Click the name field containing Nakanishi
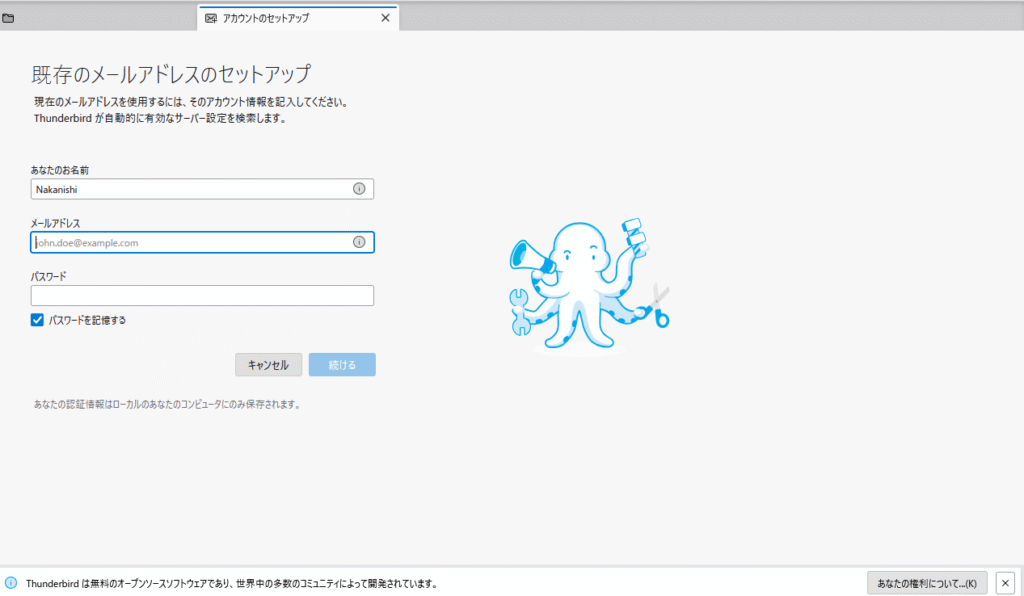This screenshot has width=1024, height=596. pos(202,189)
